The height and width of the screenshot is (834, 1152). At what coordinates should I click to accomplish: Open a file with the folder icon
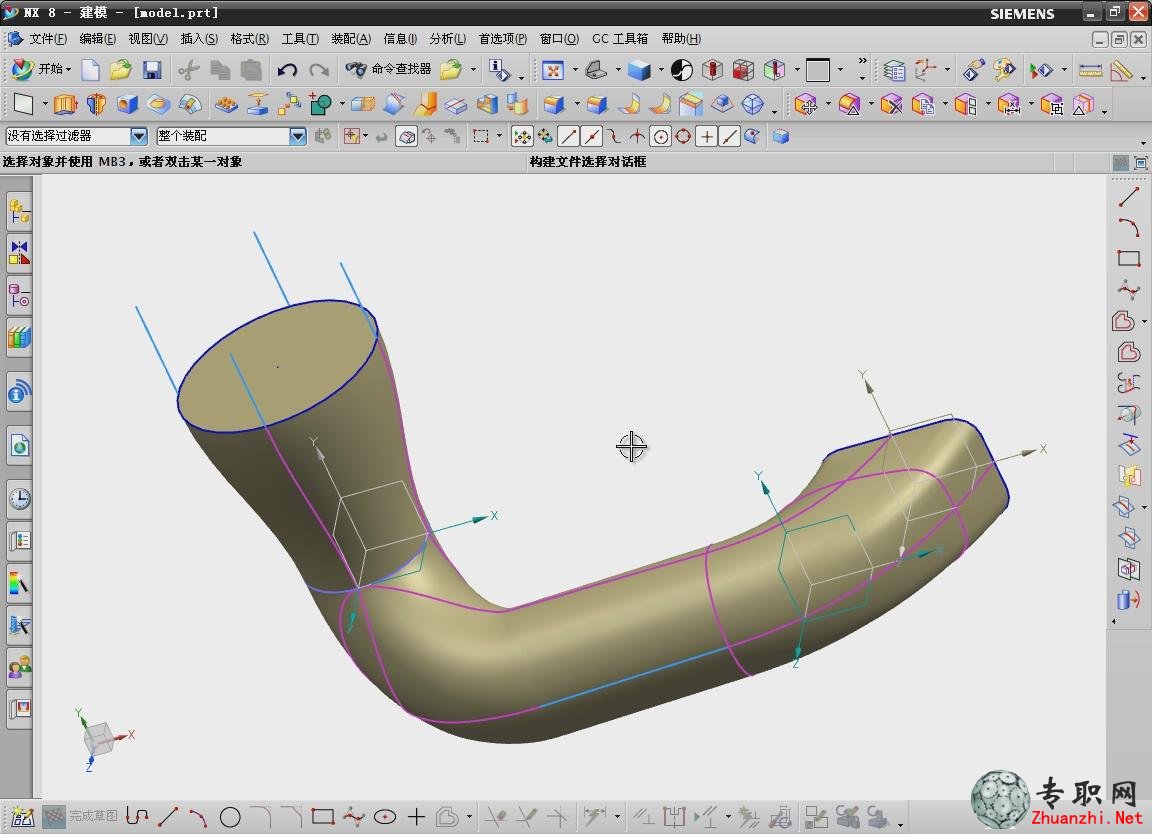pyautogui.click(x=120, y=70)
